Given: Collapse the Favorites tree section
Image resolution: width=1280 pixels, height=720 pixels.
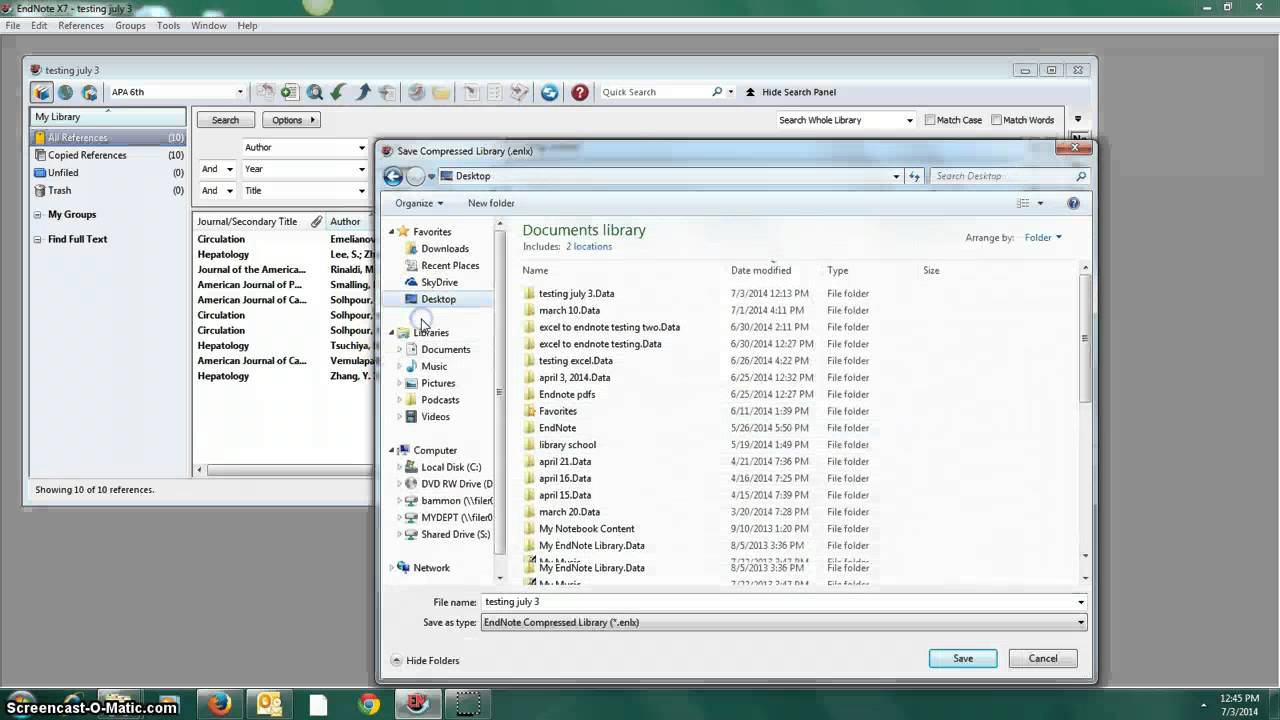Looking at the screenshot, I should click(392, 232).
